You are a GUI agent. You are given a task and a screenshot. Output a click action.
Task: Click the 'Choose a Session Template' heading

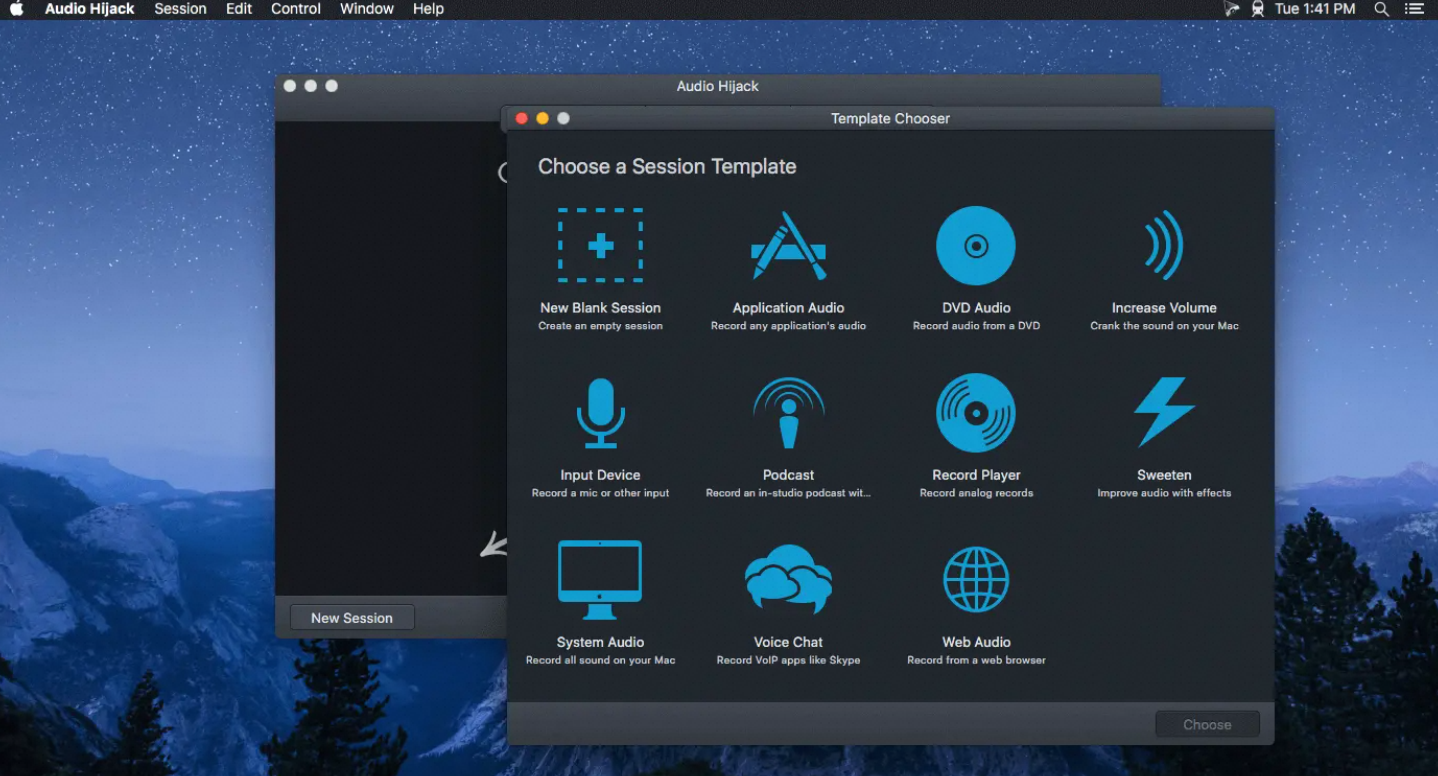coord(667,167)
